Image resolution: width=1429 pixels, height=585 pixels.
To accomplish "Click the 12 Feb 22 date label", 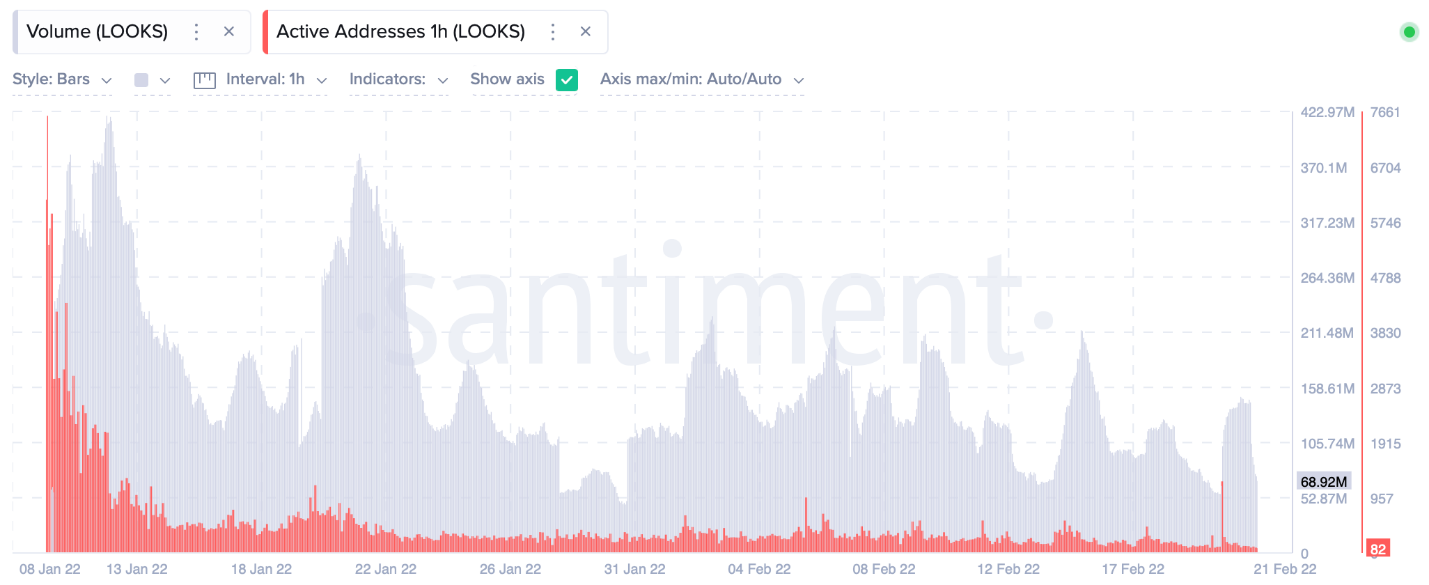I will pyautogui.click(x=1008, y=569).
